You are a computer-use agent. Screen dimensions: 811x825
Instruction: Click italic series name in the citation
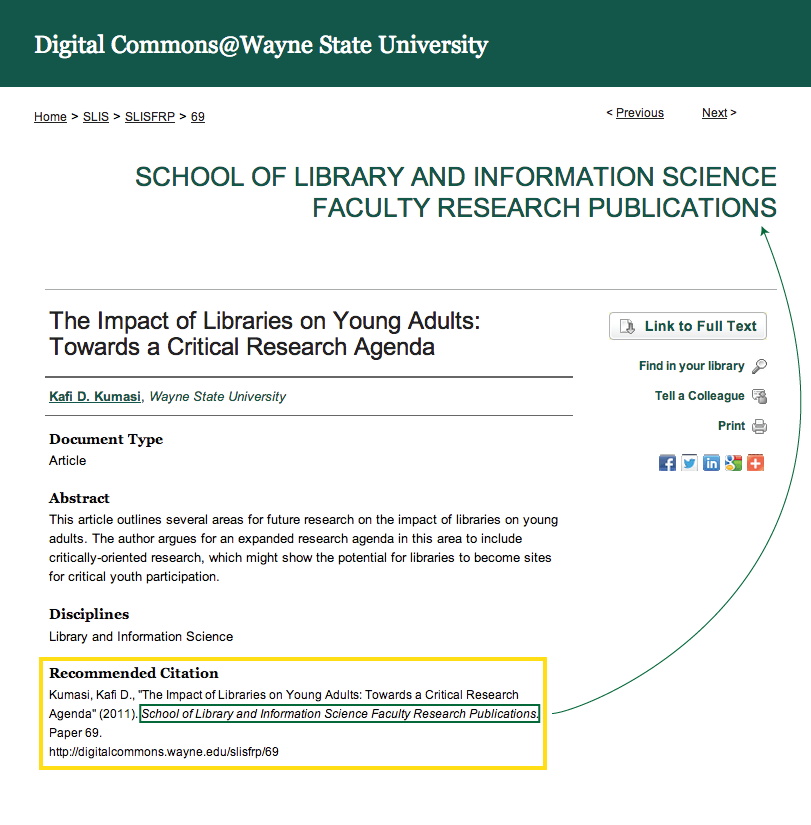339,713
